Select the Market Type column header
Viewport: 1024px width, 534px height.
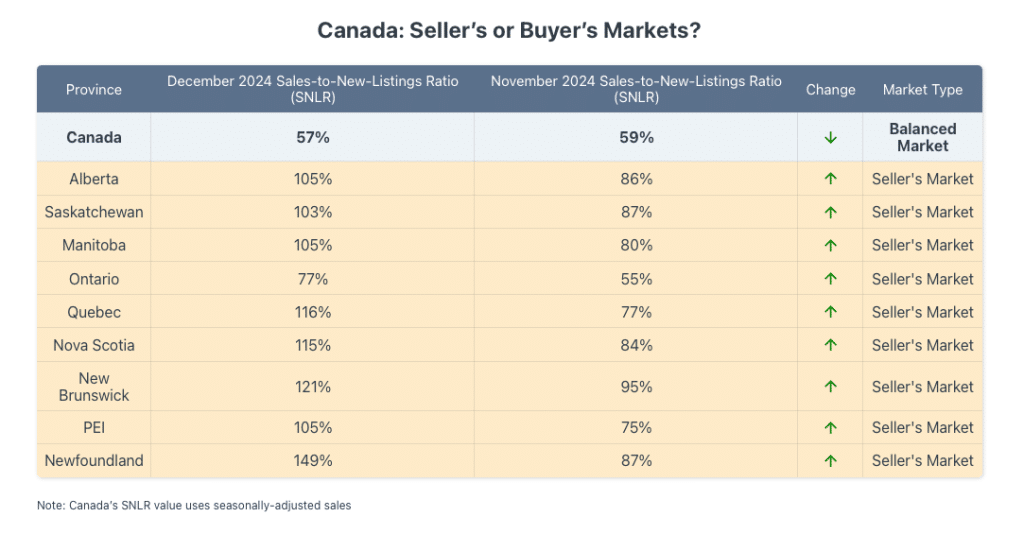[x=922, y=90]
